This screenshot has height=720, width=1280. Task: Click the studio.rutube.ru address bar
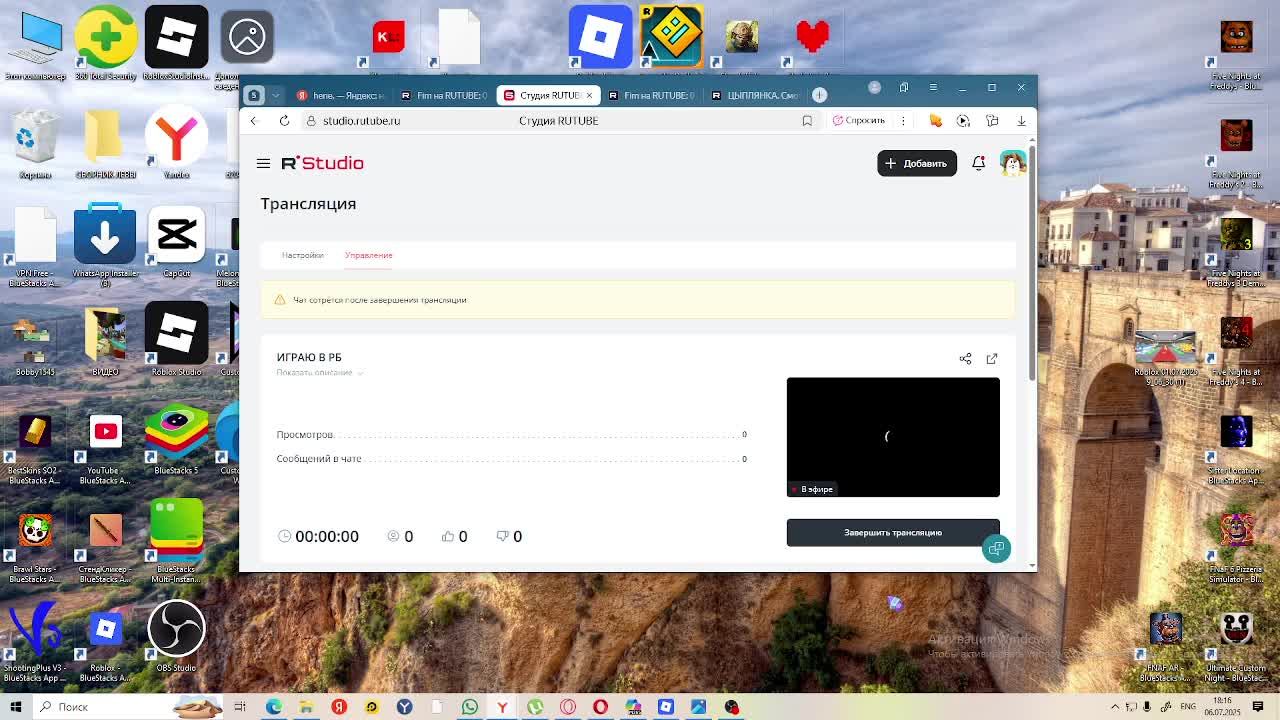[361, 121]
